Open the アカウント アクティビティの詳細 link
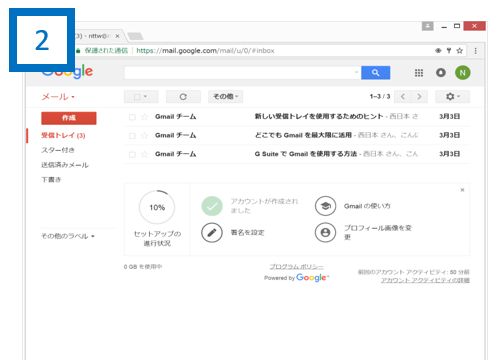This screenshot has width=500, height=360. [425, 280]
